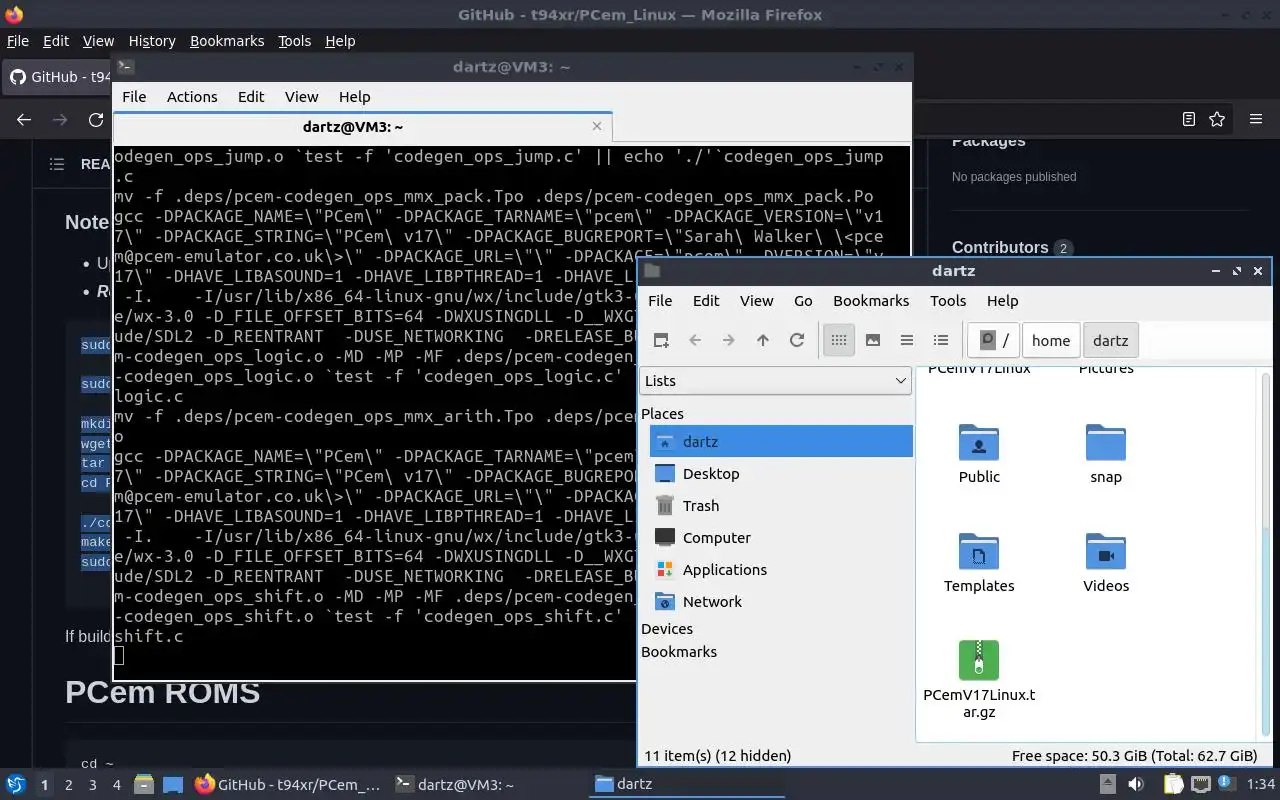The width and height of the screenshot is (1280, 800).
Task: Switch file manager to icon view
Action: coord(839,340)
